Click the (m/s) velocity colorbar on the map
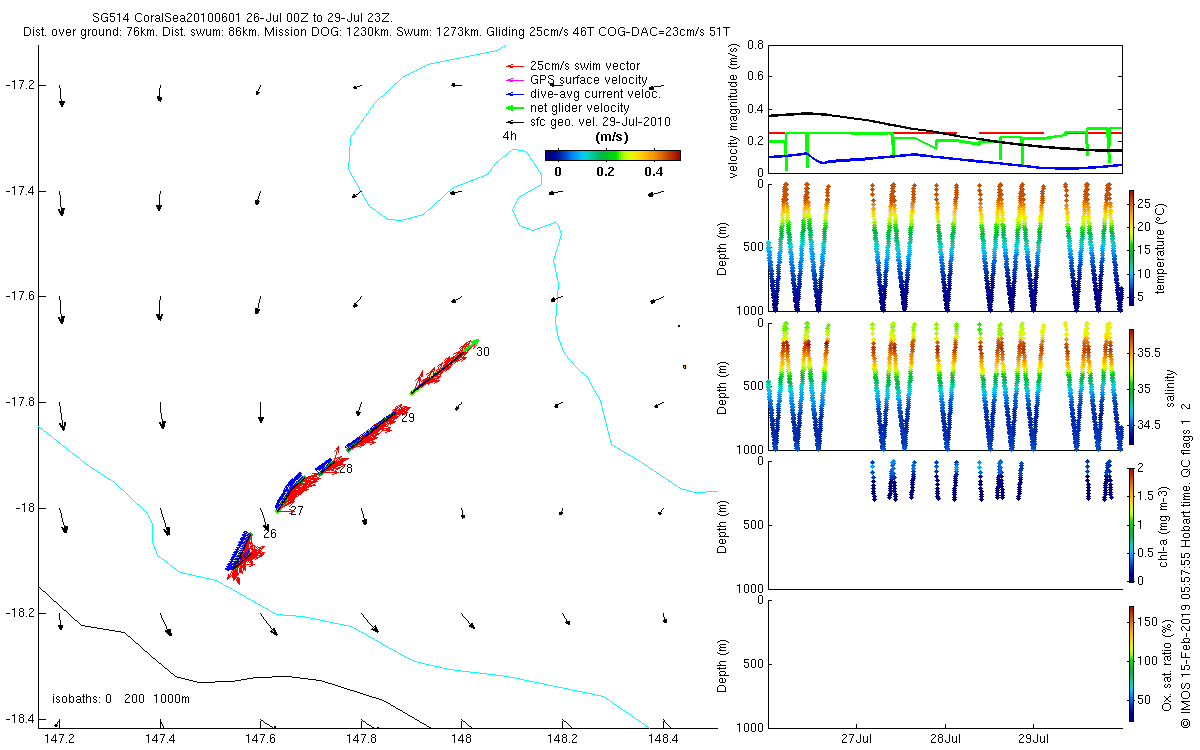The height and width of the screenshot is (750, 1200). click(x=613, y=155)
